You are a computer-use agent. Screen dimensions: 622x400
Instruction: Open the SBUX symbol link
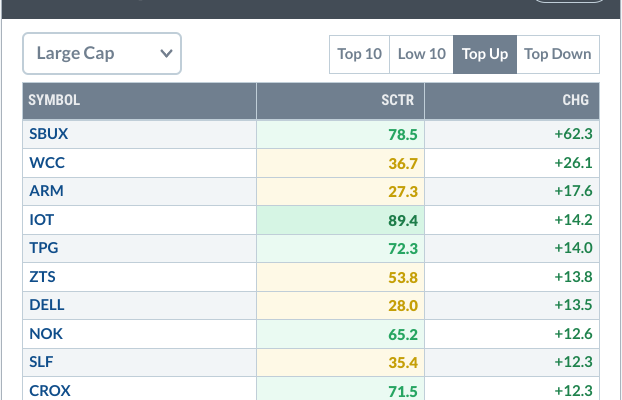tap(48, 134)
